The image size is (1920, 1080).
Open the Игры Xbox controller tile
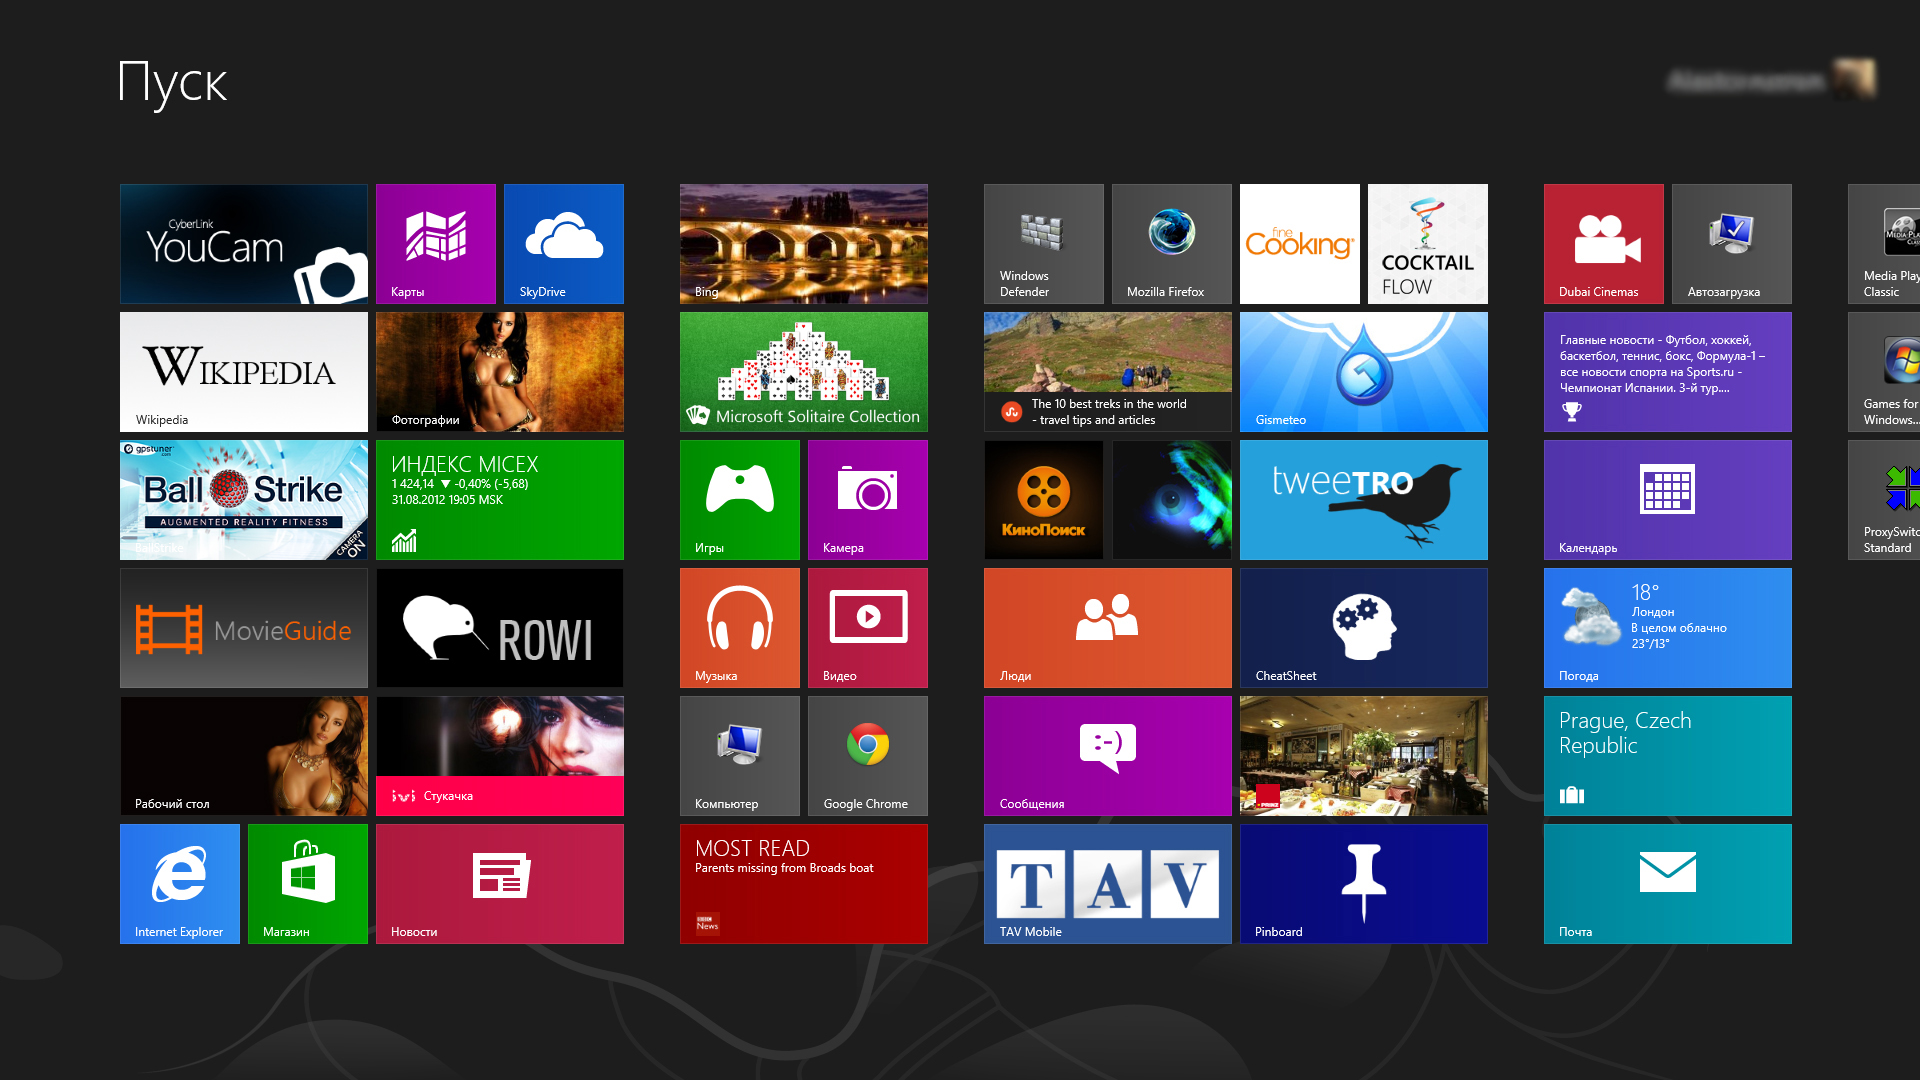coord(739,499)
